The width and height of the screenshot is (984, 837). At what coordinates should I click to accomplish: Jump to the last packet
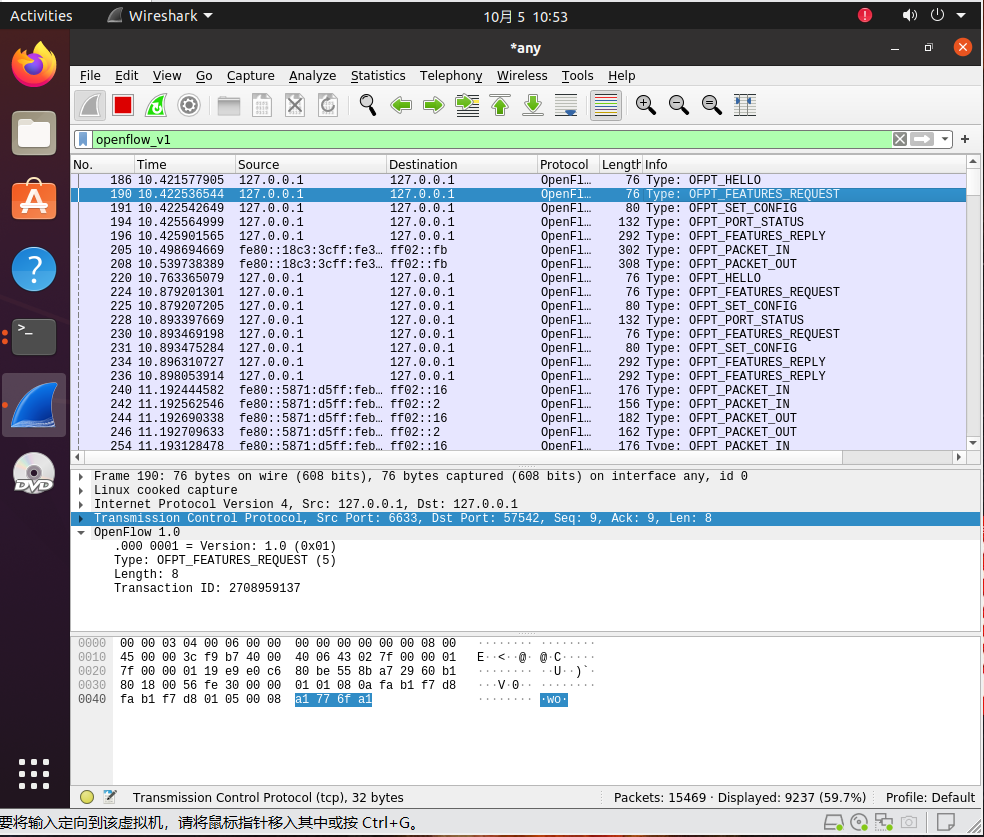[533, 105]
